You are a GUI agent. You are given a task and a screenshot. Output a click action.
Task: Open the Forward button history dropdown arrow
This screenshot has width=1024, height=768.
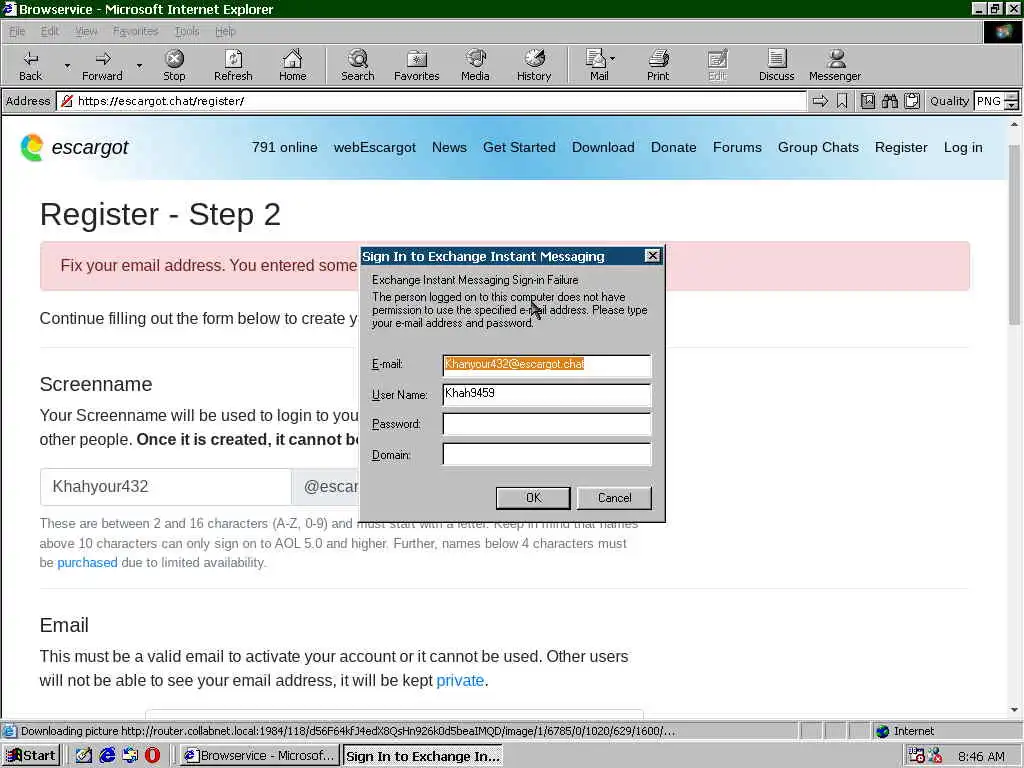[x=139, y=66]
